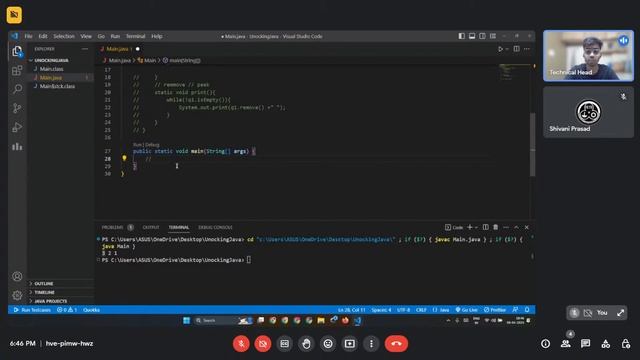The height and width of the screenshot is (360, 640).
Task: Click the Present now button
Action: click(x=349, y=344)
